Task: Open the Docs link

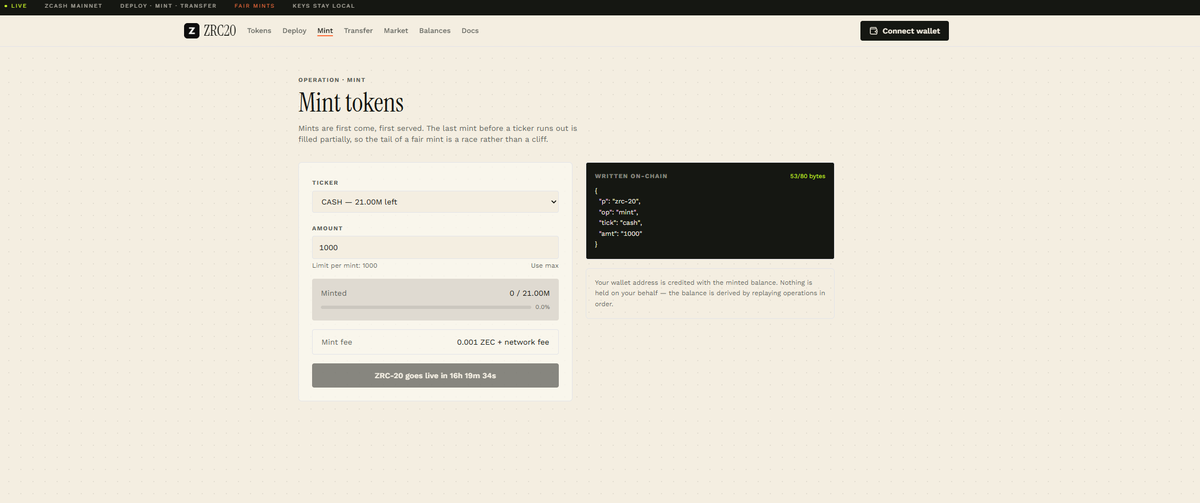Action: (470, 31)
